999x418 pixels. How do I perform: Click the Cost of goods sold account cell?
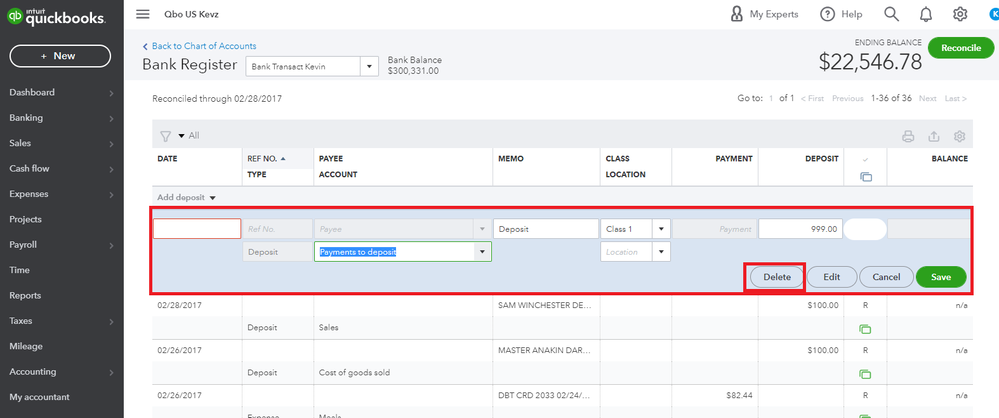pyautogui.click(x=354, y=373)
